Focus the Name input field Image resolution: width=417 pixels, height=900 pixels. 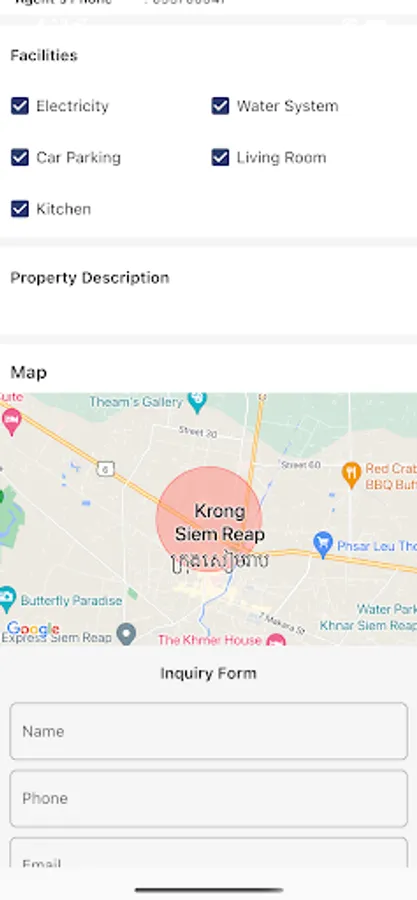[x=209, y=731]
